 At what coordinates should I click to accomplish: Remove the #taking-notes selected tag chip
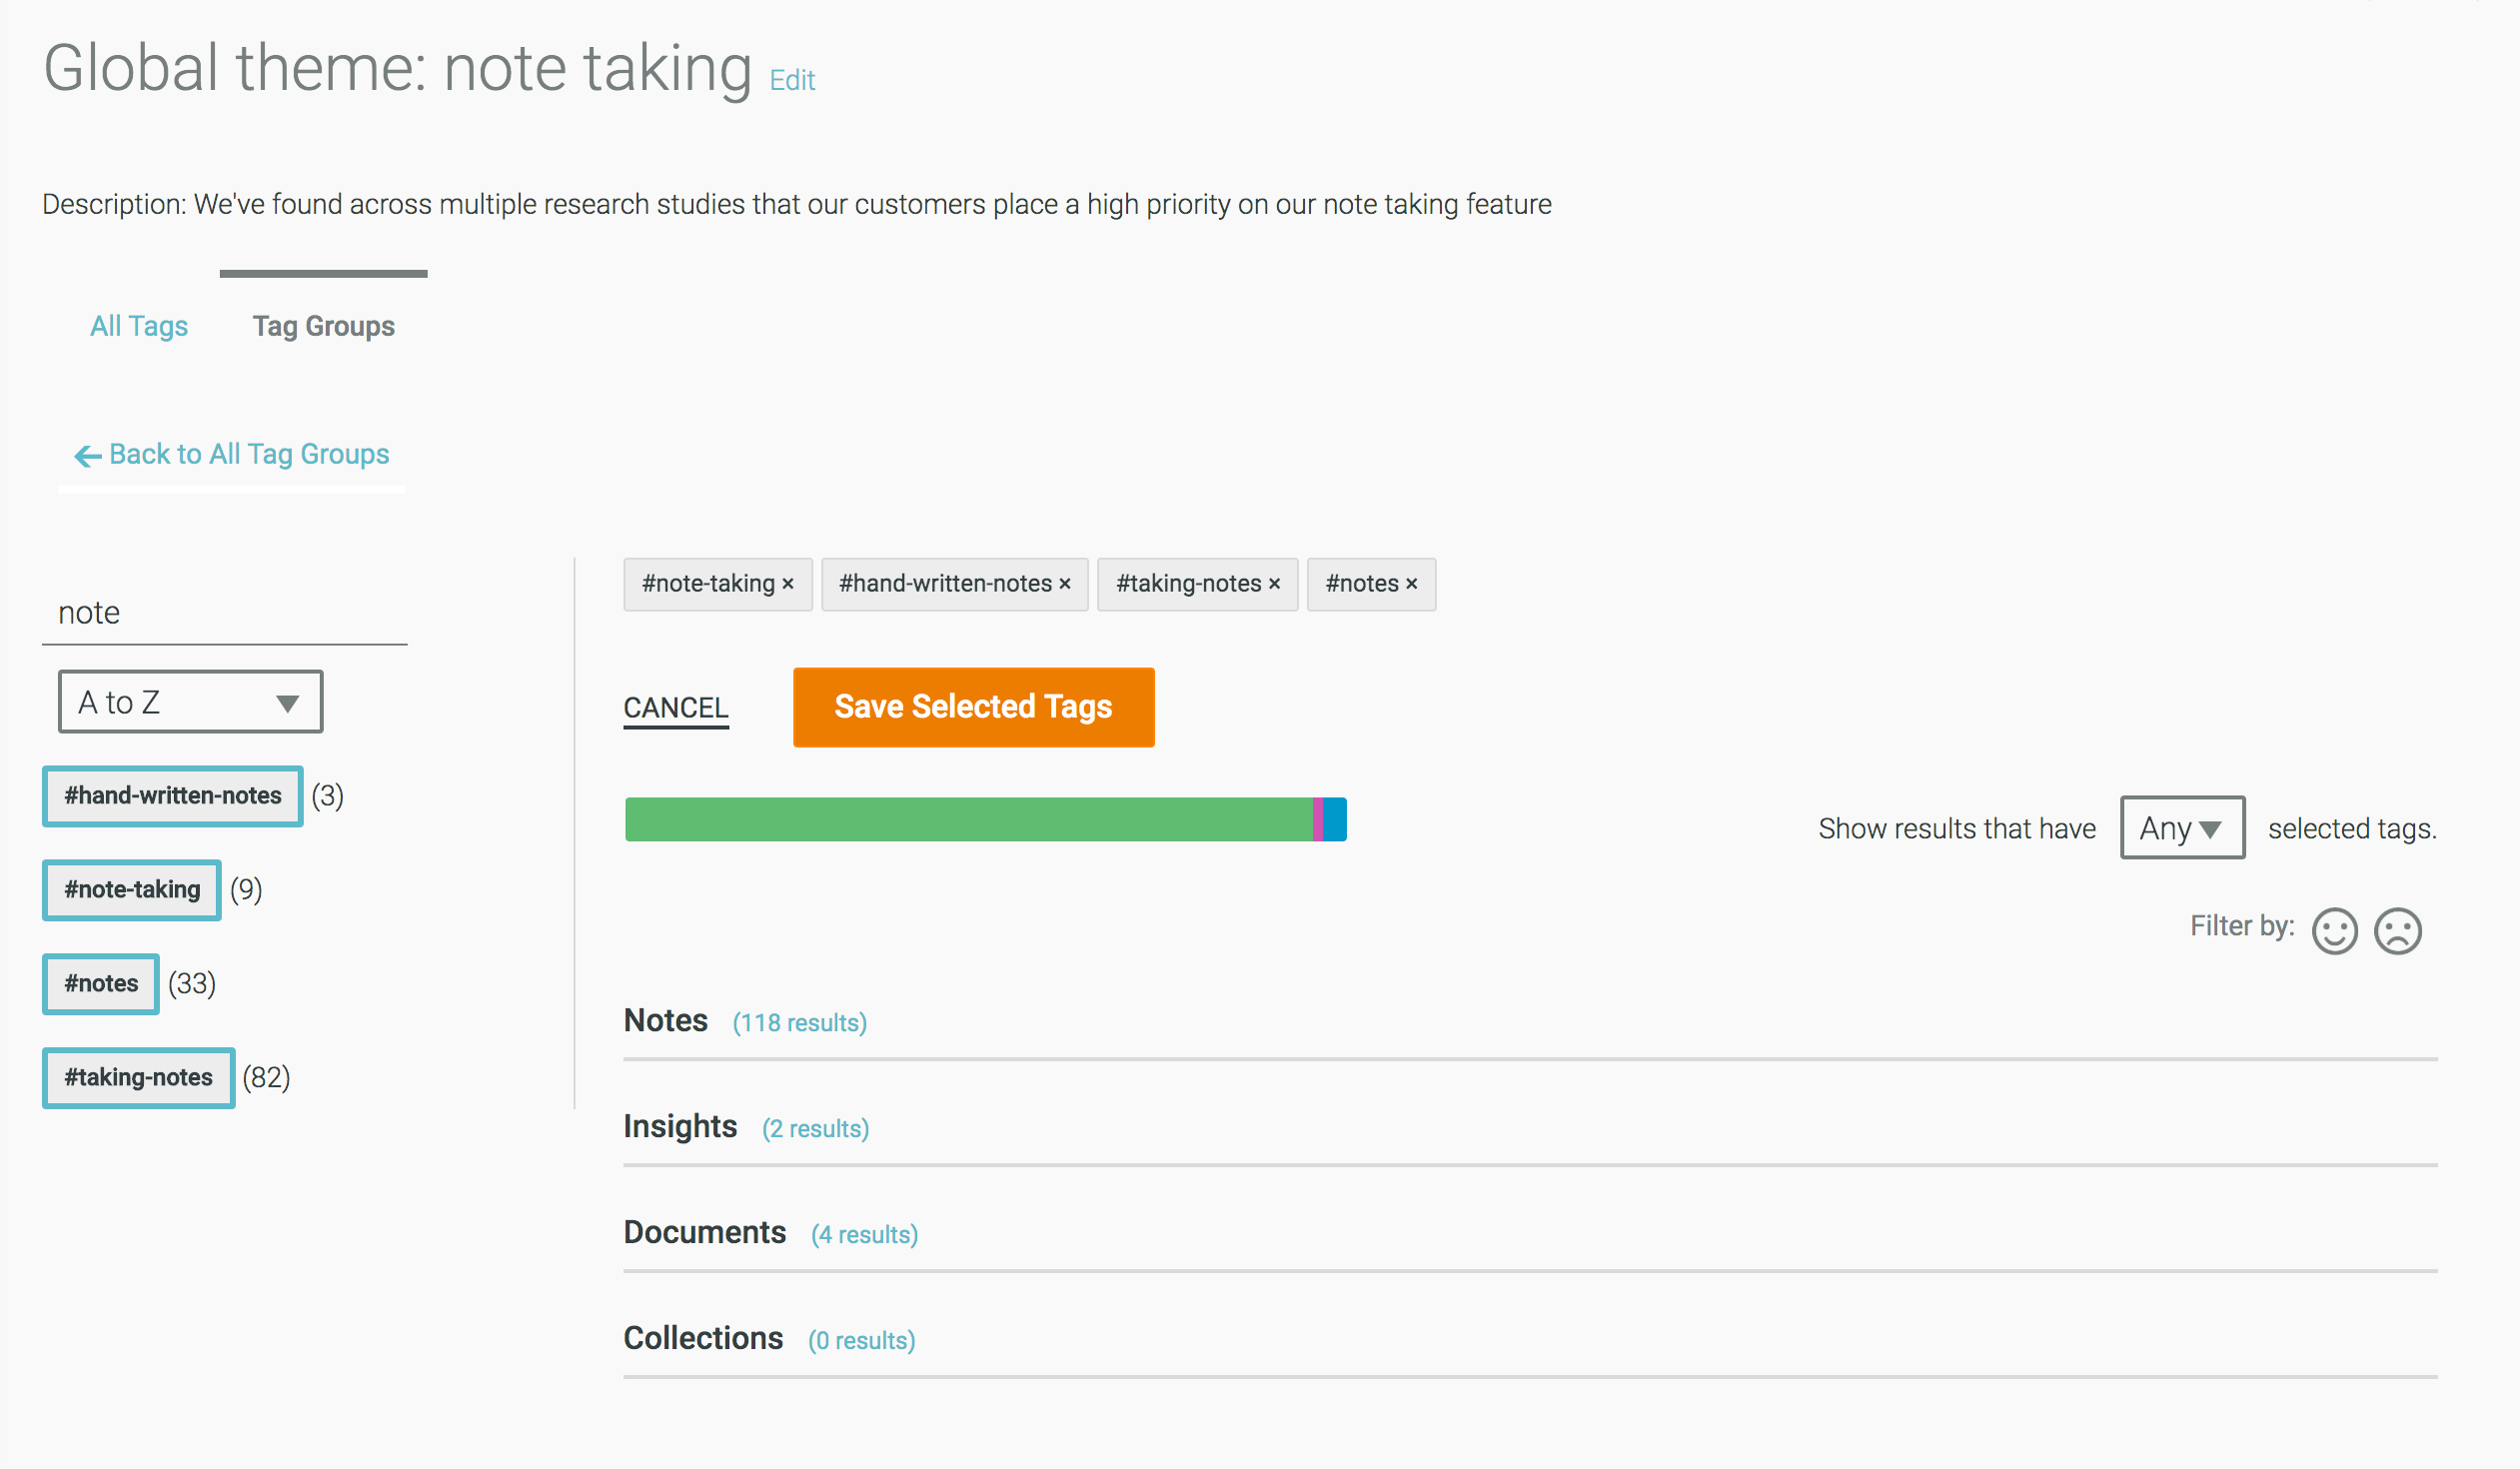(x=1274, y=584)
